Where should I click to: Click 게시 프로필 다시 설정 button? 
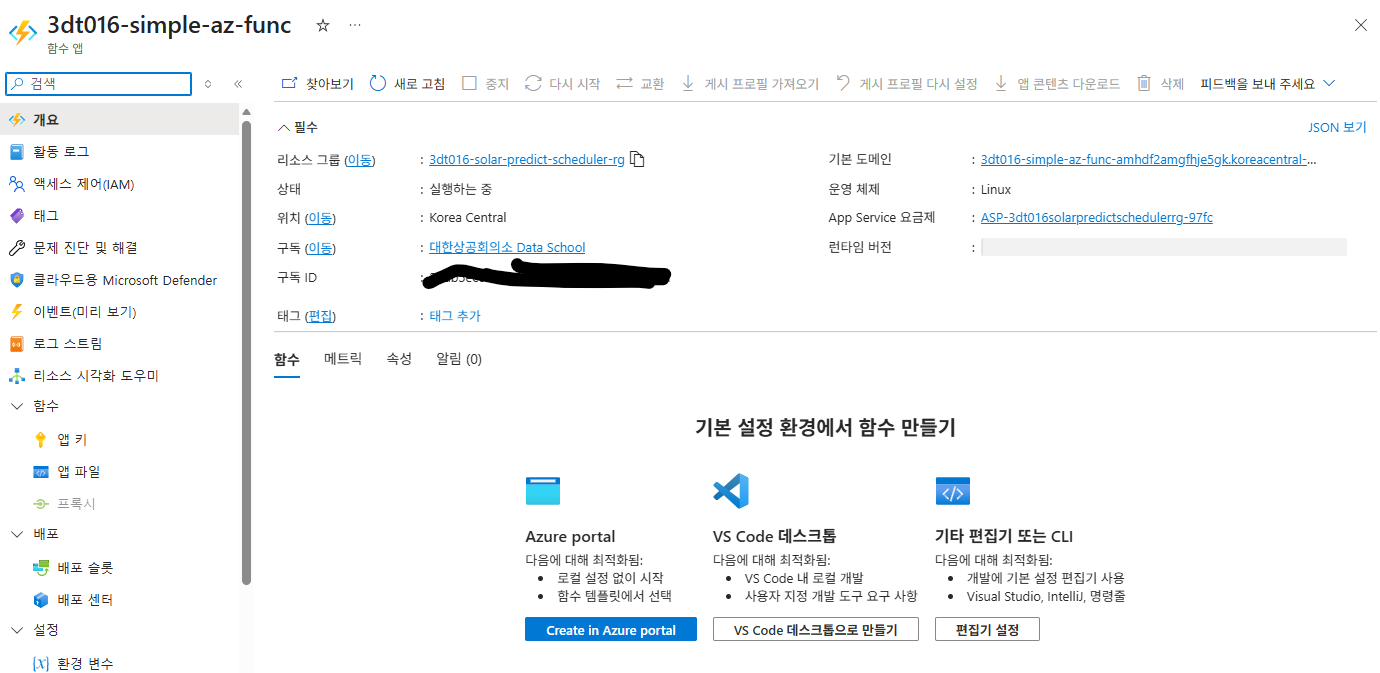click(907, 84)
